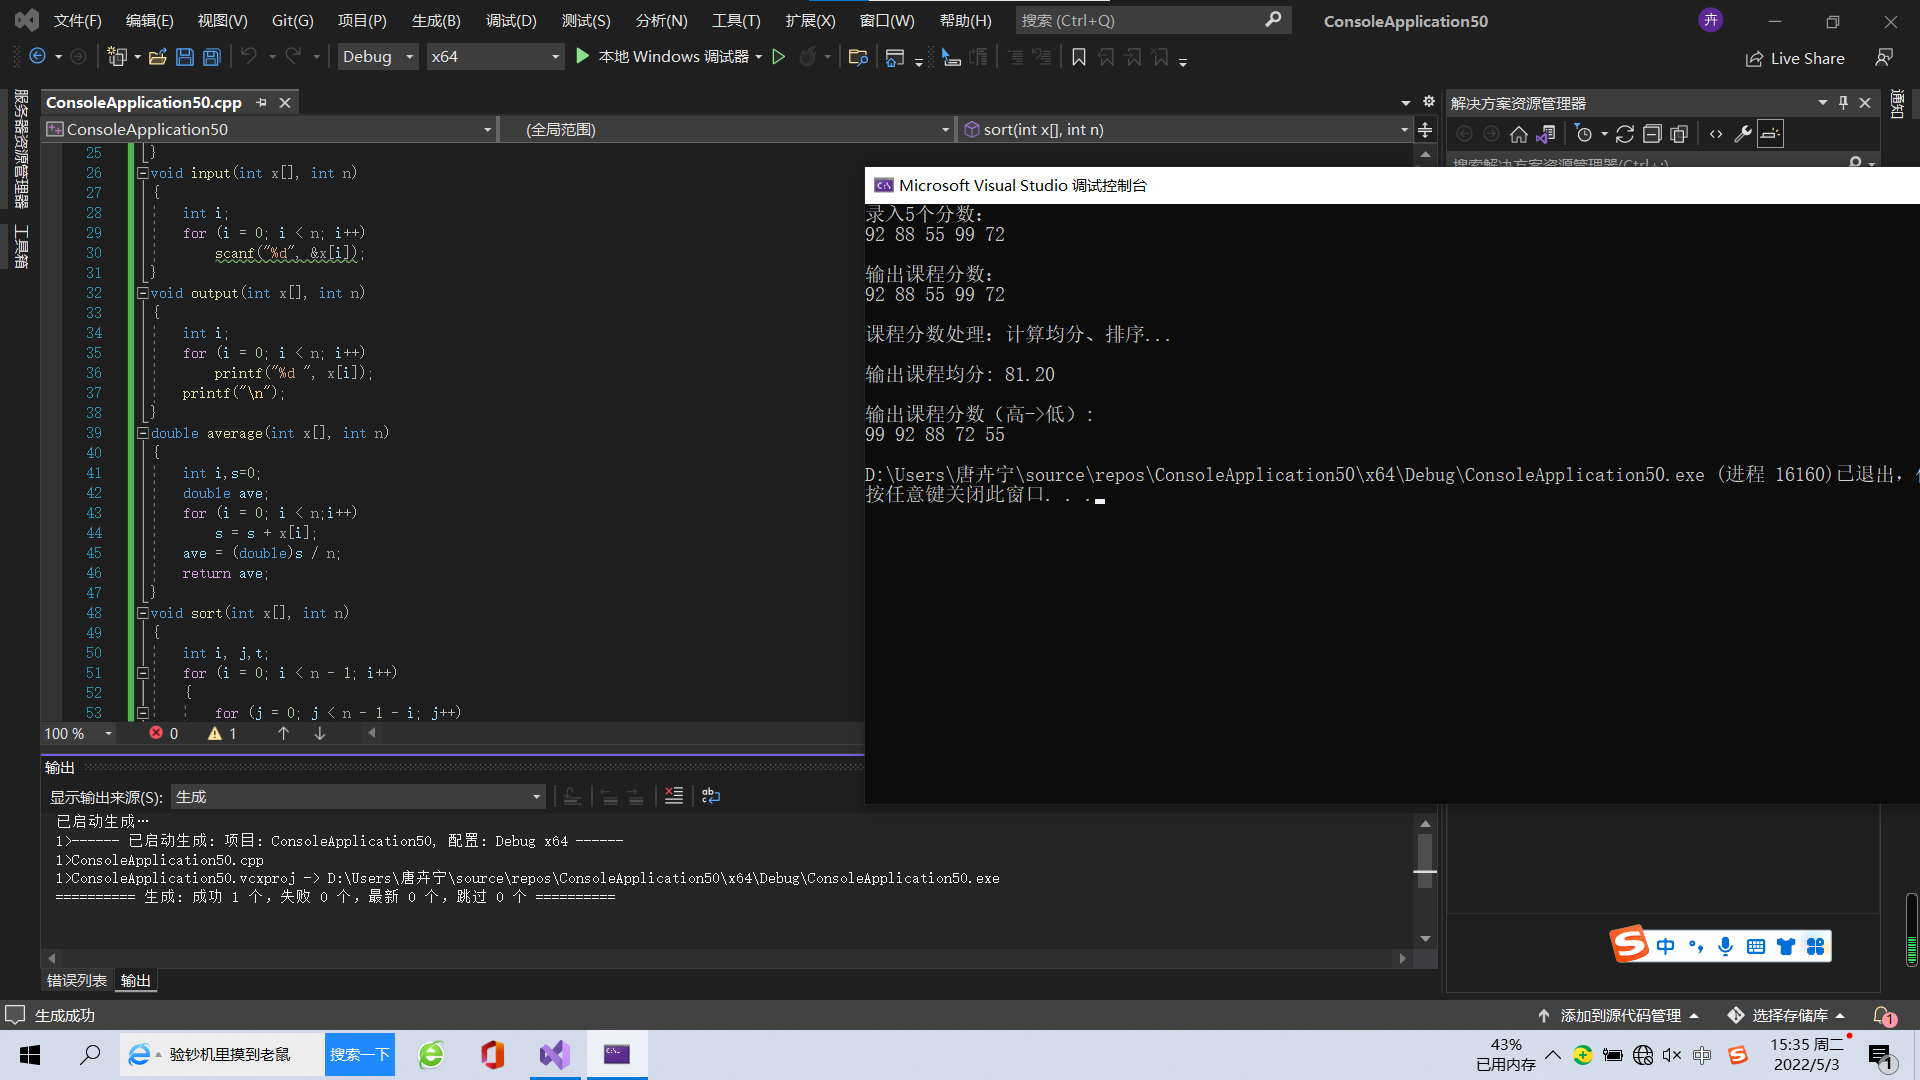Screen dimensions: 1920x1080
Task: Clear all output with the clear icon
Action: [x=674, y=796]
